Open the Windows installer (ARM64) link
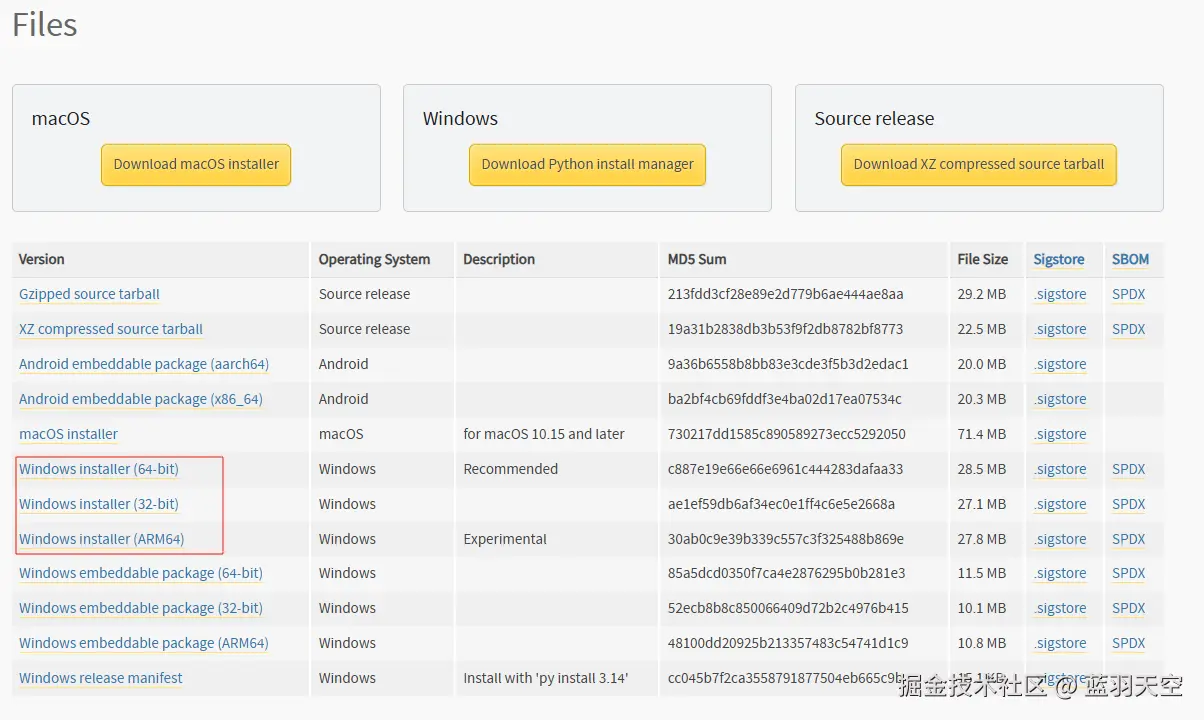 click(102, 539)
